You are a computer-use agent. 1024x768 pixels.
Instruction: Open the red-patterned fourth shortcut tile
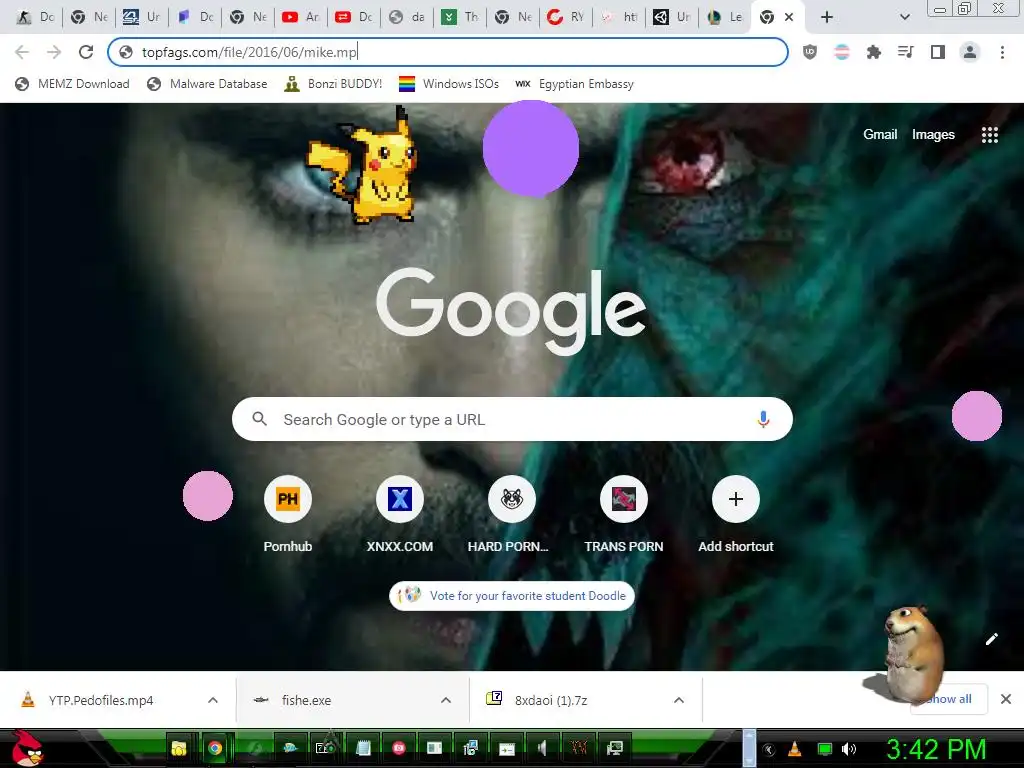point(624,499)
